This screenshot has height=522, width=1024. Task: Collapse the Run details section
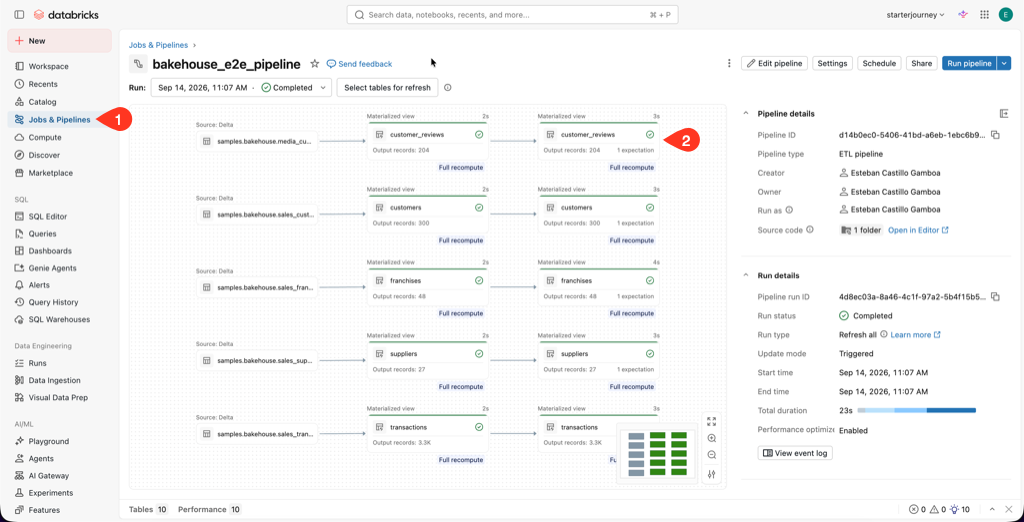(746, 276)
